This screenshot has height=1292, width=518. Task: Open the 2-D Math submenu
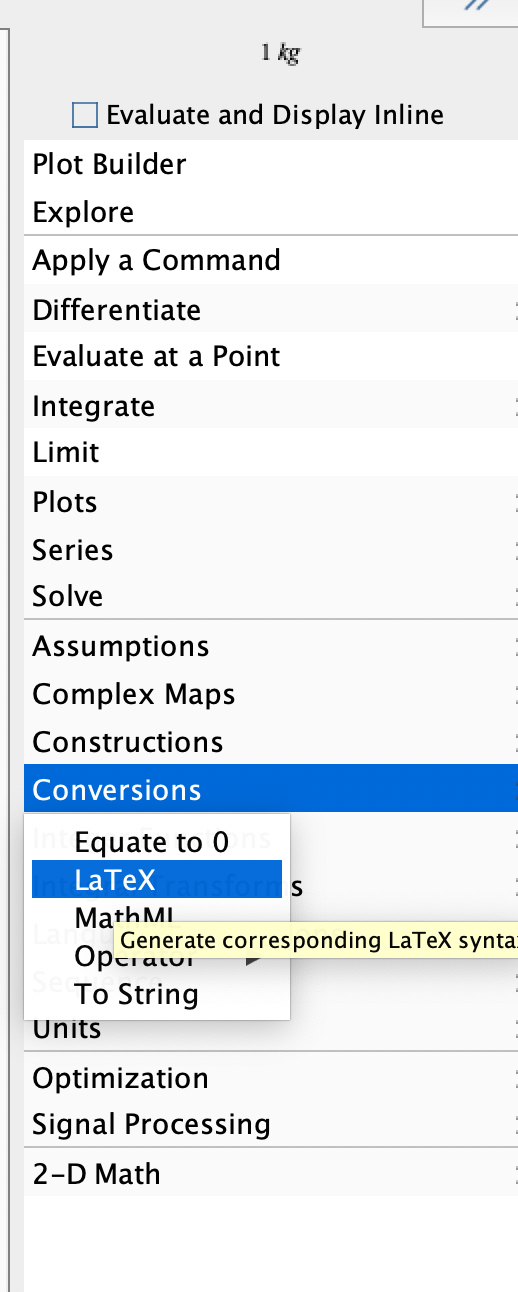(x=271, y=1173)
